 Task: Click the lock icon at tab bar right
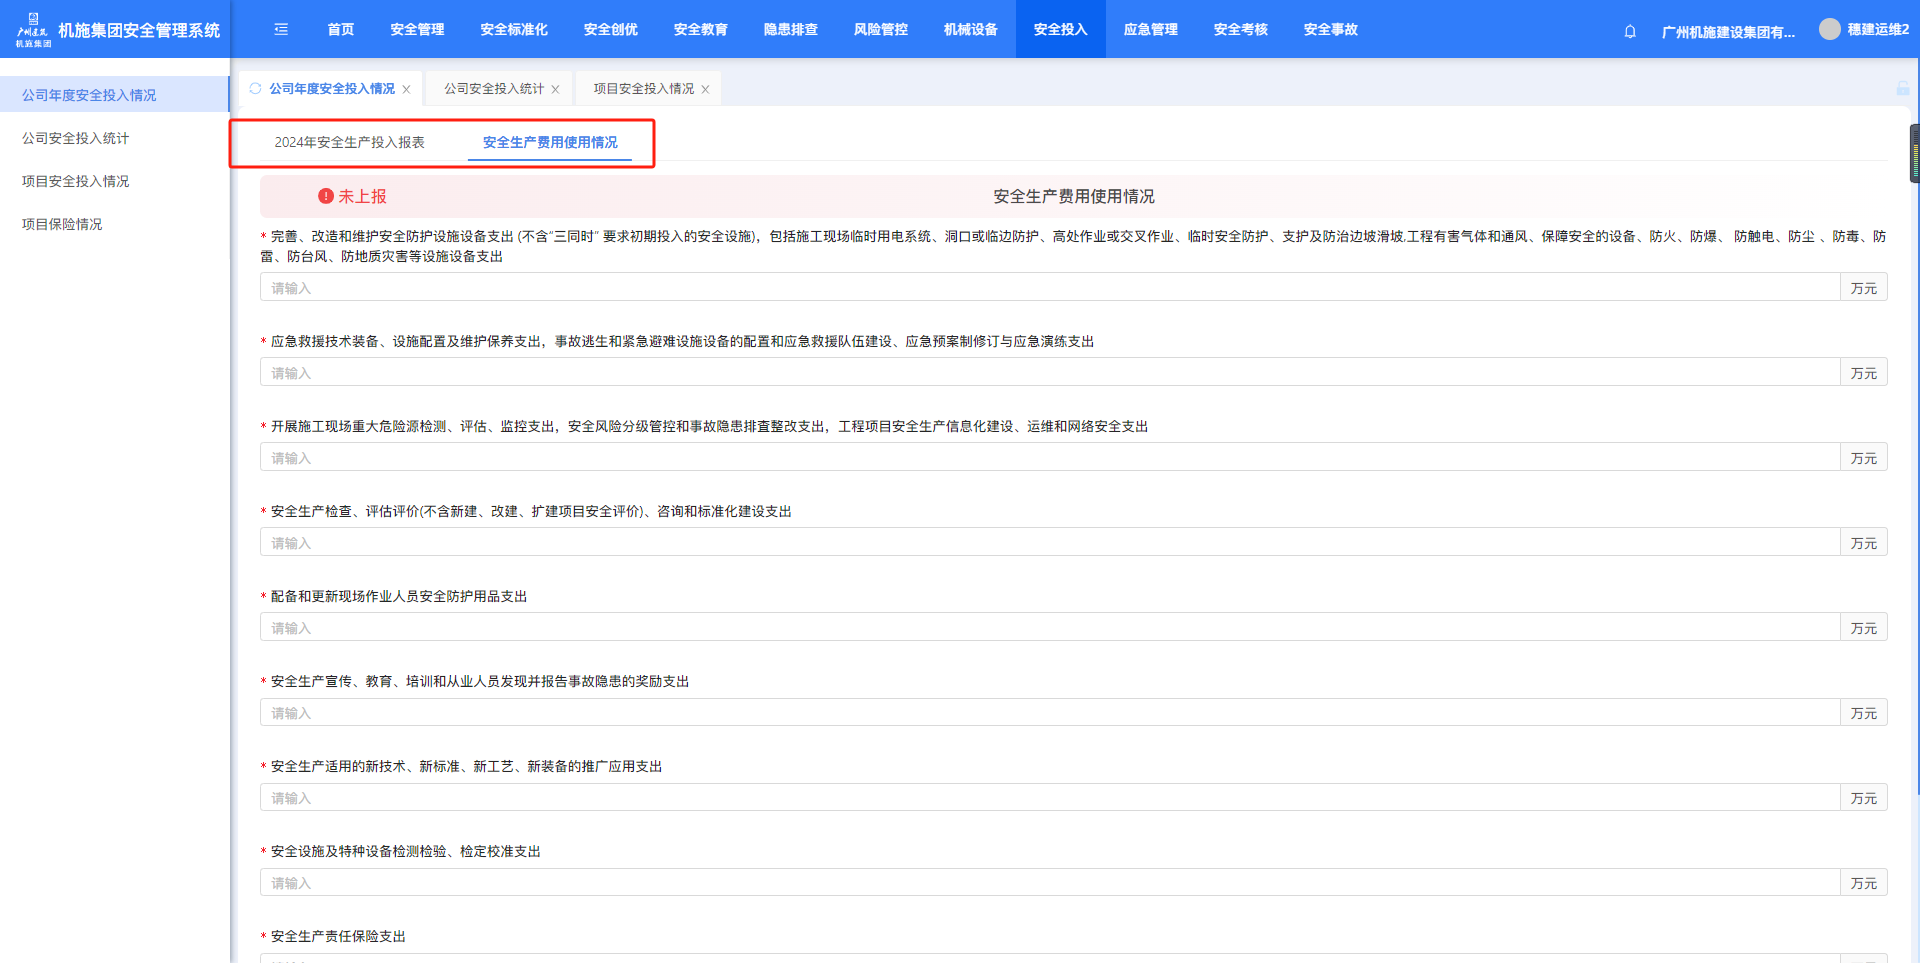[1902, 89]
